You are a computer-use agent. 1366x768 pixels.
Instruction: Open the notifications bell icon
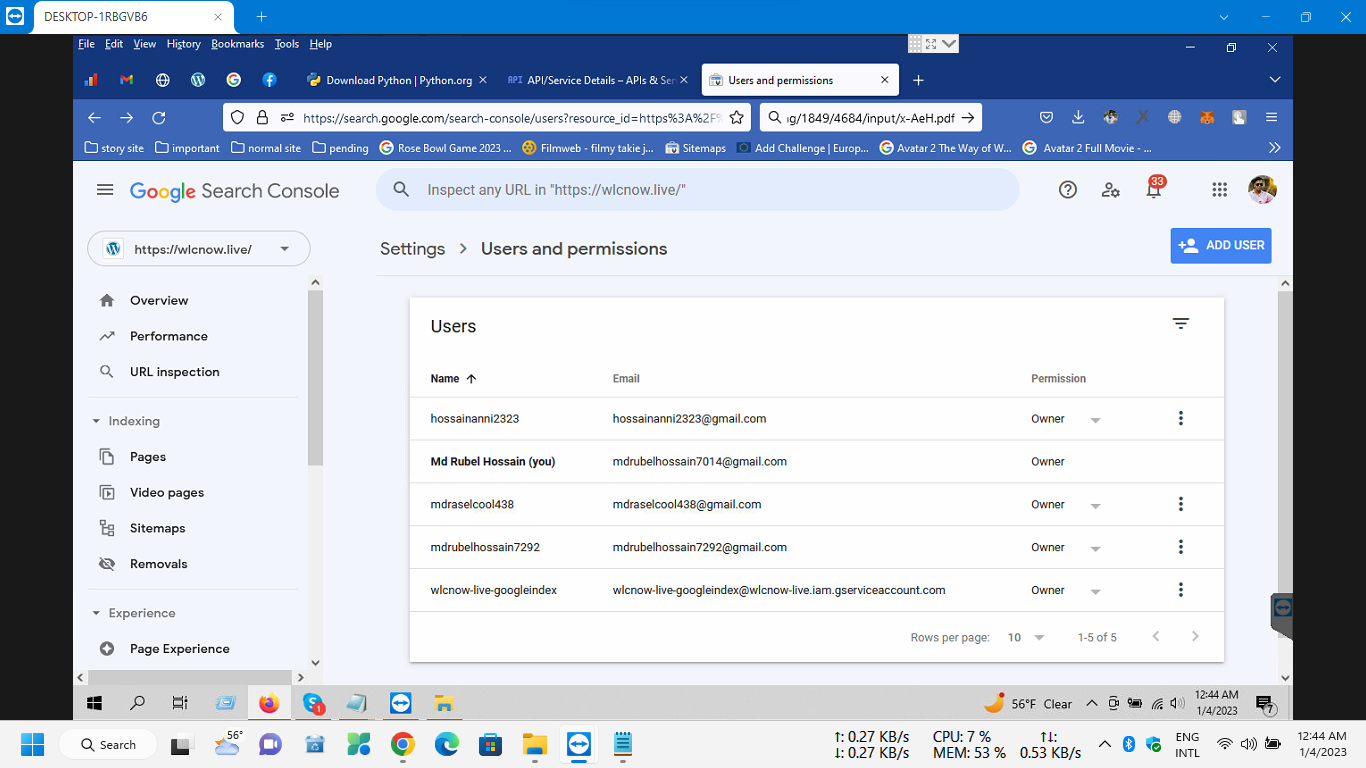1153,190
